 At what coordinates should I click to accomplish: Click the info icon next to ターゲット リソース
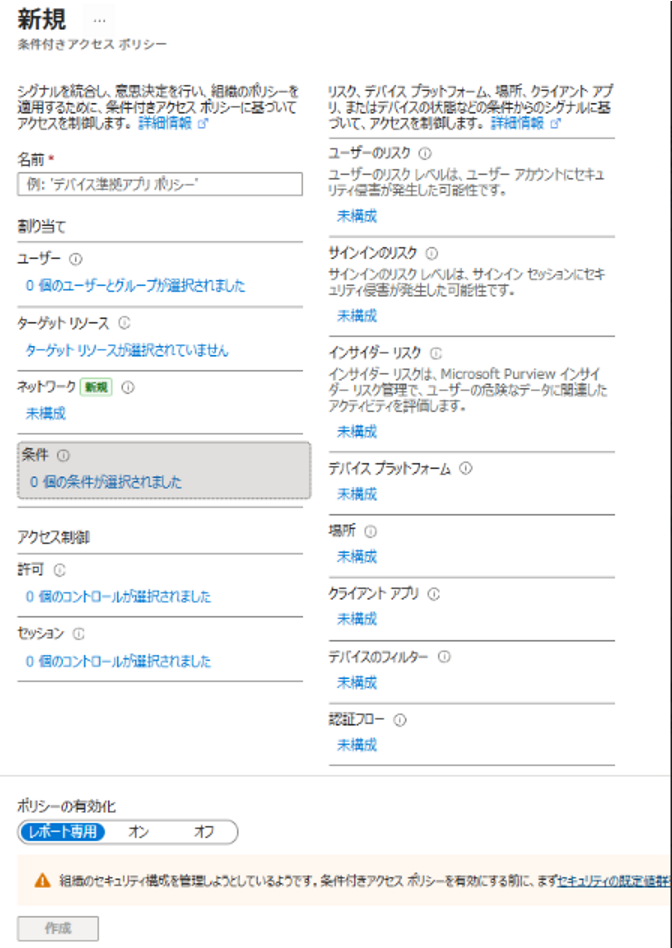(x=124, y=323)
